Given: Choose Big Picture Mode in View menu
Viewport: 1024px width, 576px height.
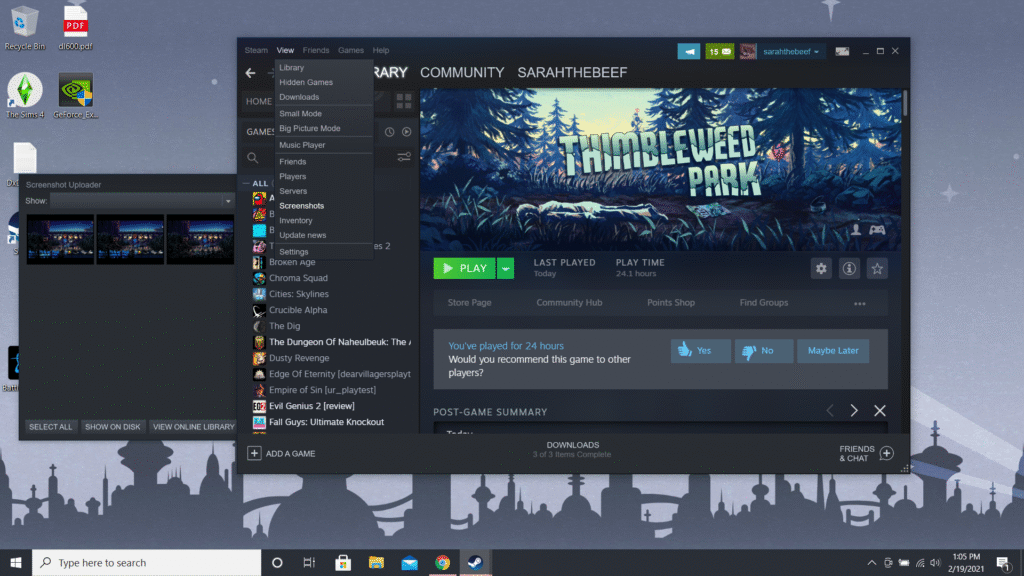Looking at the screenshot, I should tap(309, 128).
